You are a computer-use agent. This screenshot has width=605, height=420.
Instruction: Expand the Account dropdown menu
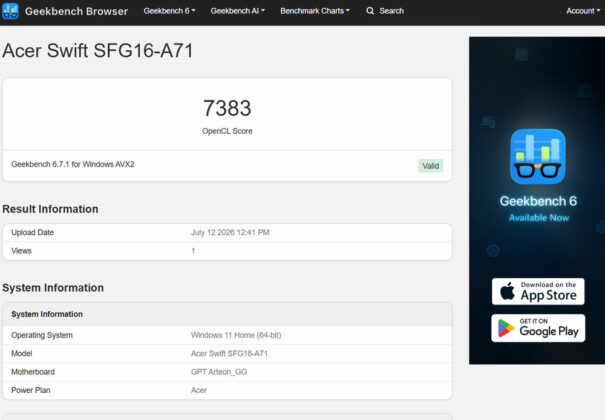click(x=583, y=11)
